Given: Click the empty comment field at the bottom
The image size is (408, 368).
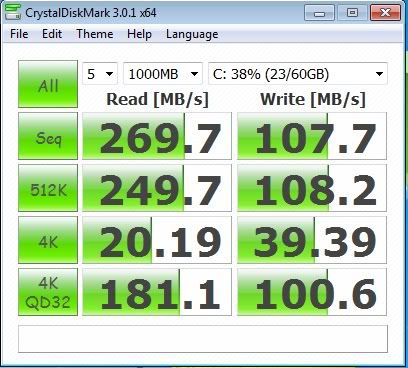Looking at the screenshot, I should tap(203, 339).
